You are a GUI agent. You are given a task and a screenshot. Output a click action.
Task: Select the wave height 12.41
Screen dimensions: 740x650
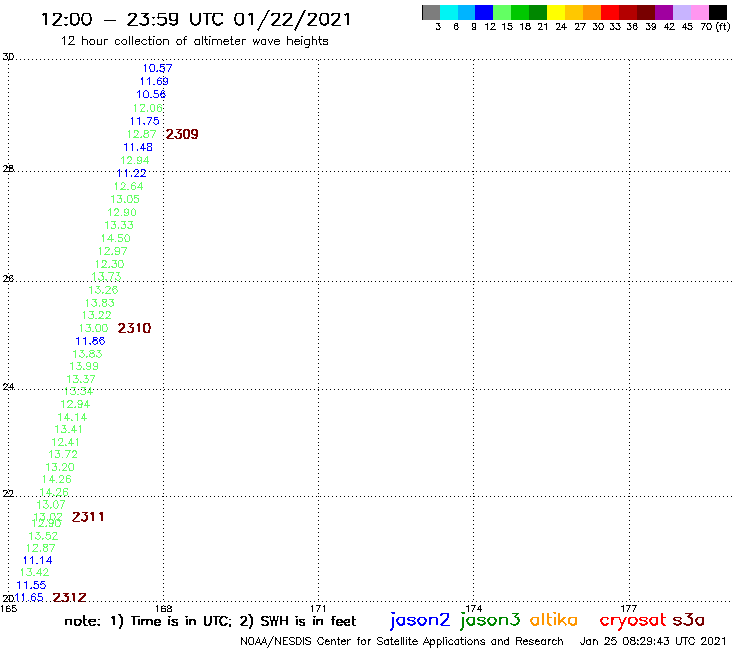tap(66, 442)
